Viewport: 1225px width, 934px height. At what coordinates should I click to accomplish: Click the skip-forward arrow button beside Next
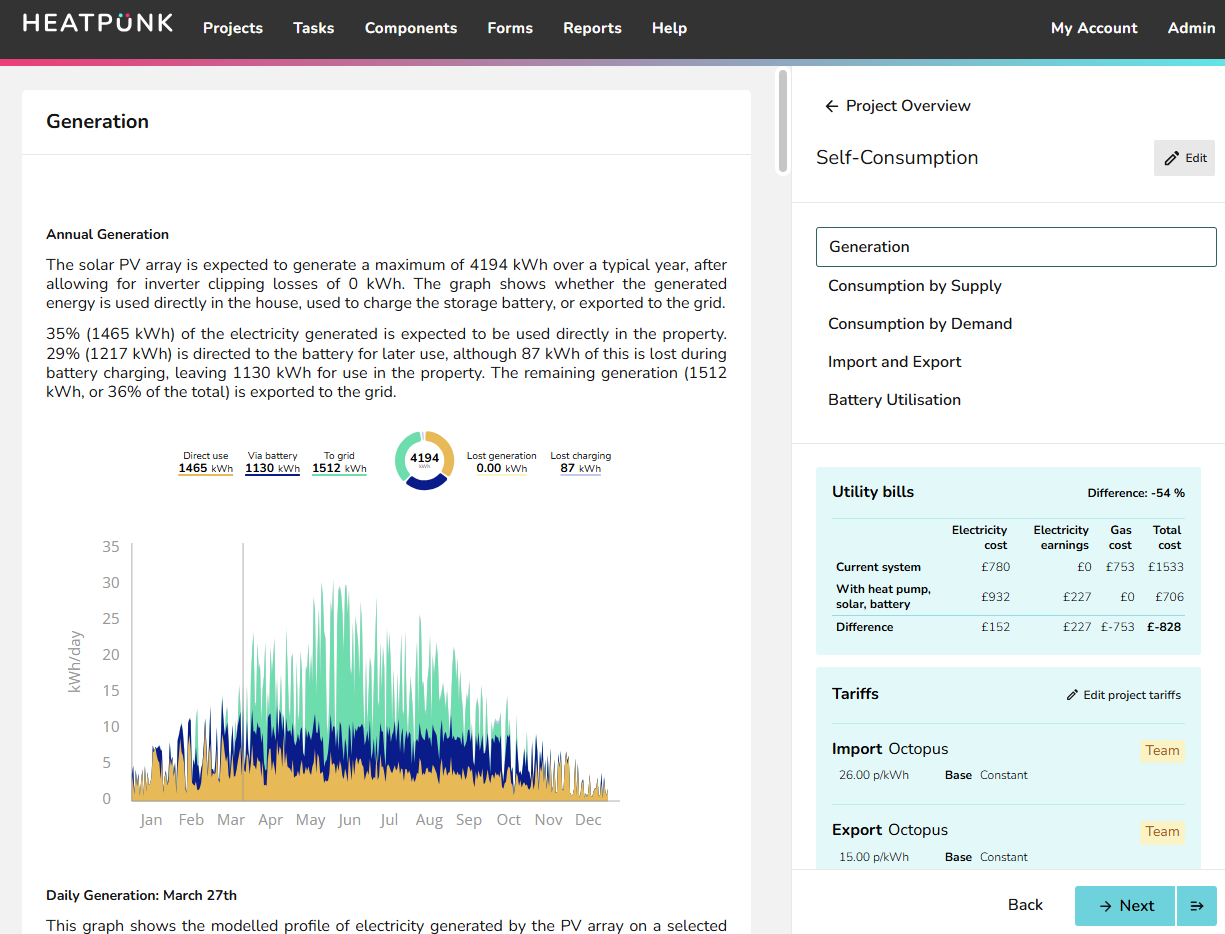pyautogui.click(x=1197, y=905)
